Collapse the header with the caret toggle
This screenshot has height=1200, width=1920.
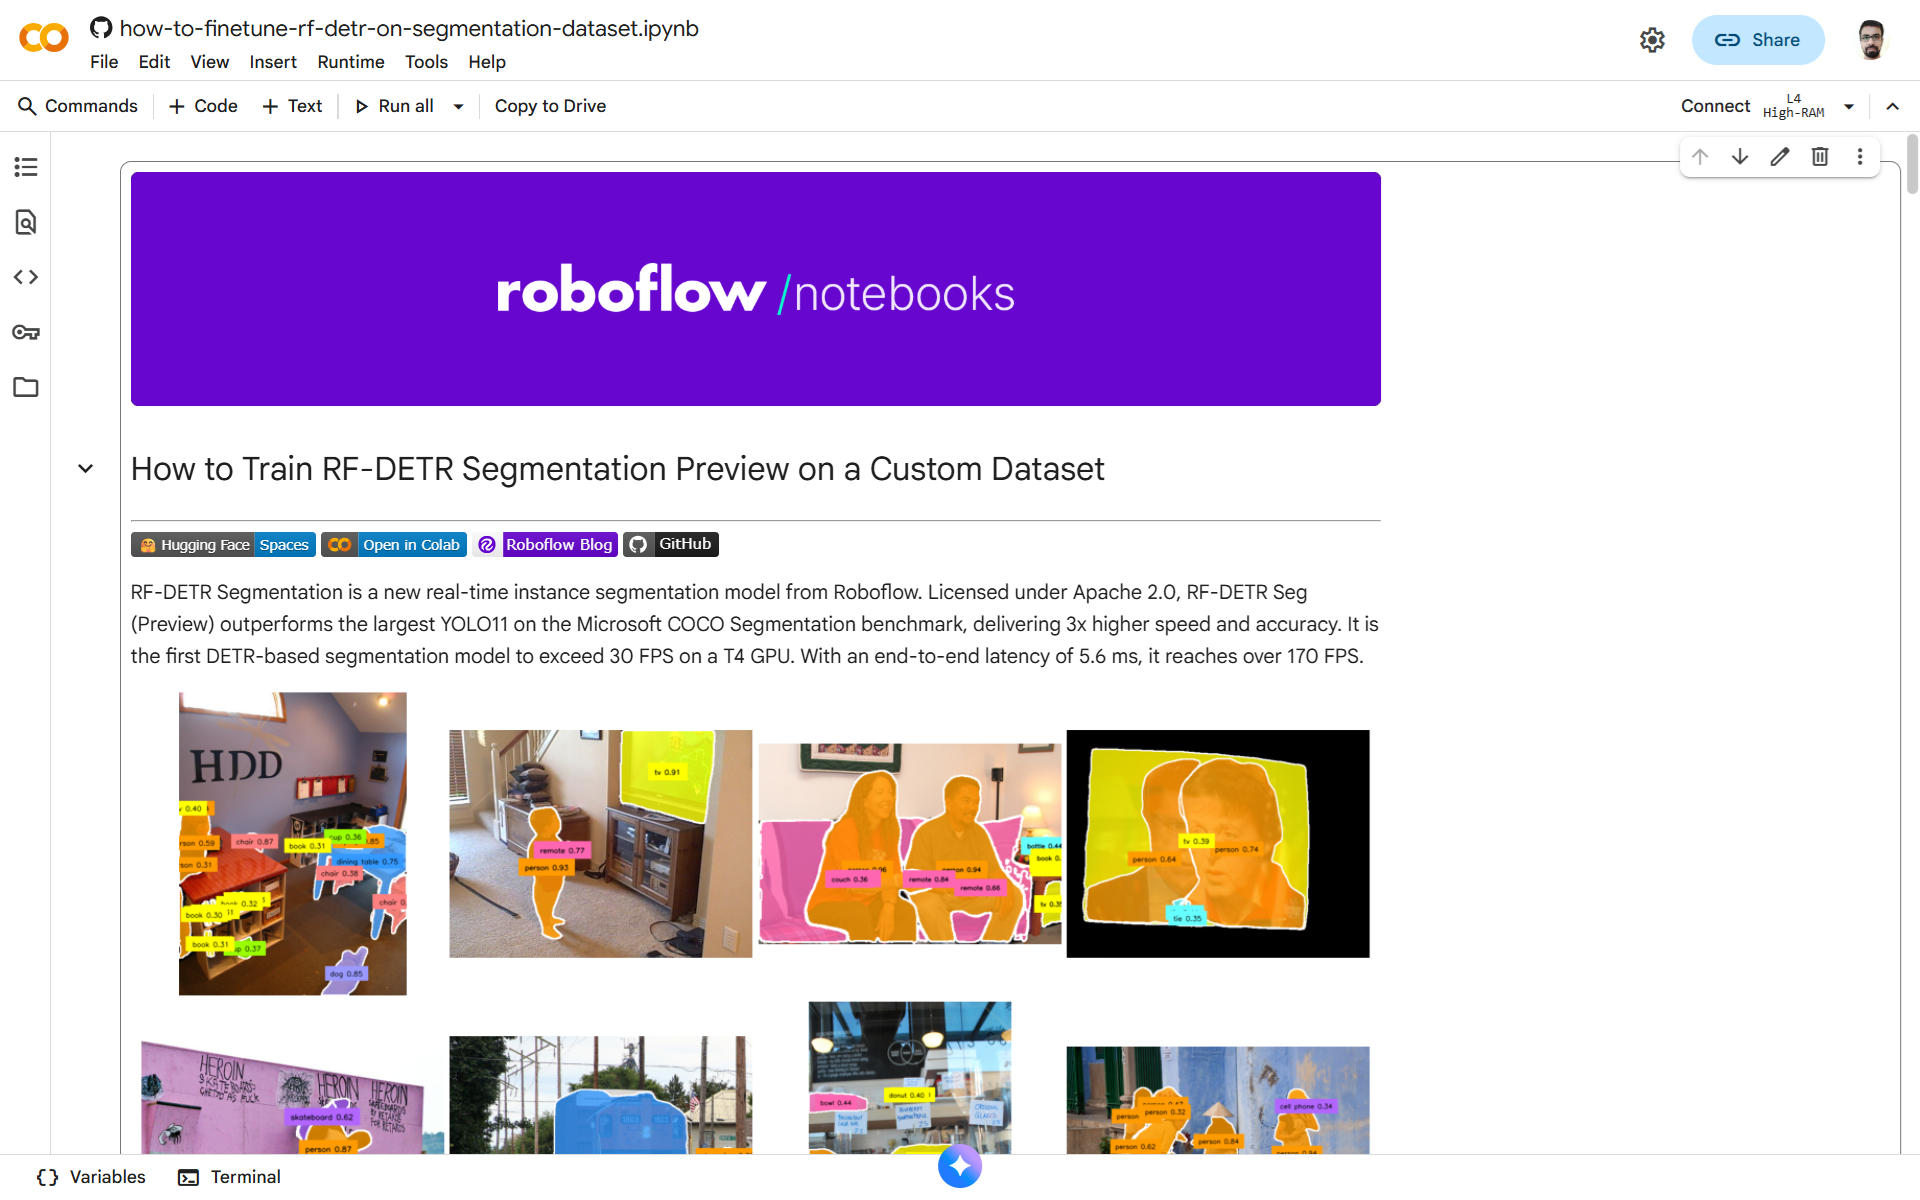[x=1893, y=107]
